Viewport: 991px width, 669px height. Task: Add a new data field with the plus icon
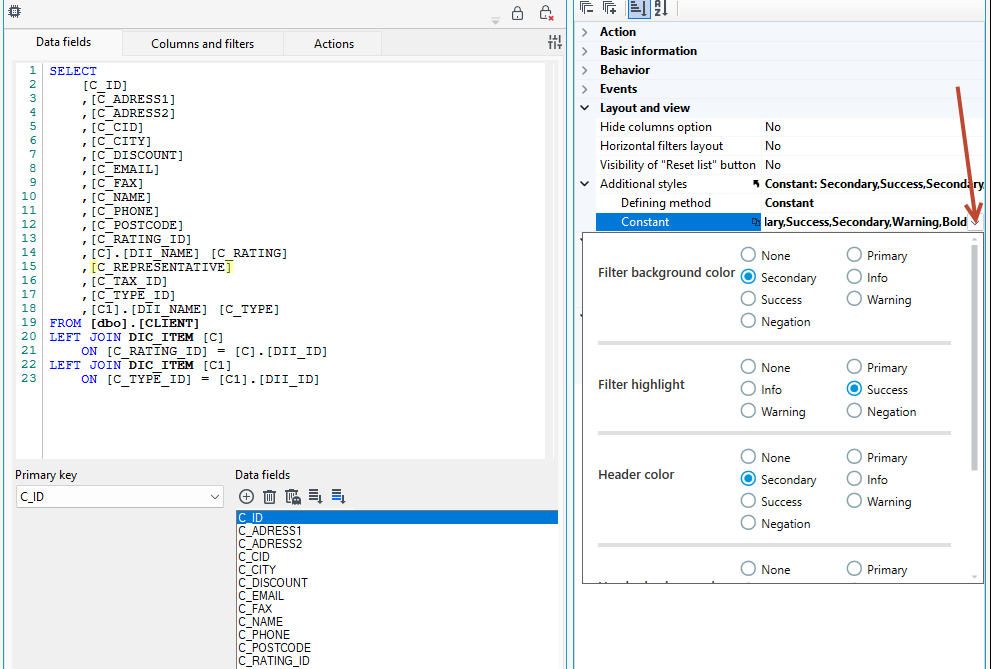click(246, 497)
